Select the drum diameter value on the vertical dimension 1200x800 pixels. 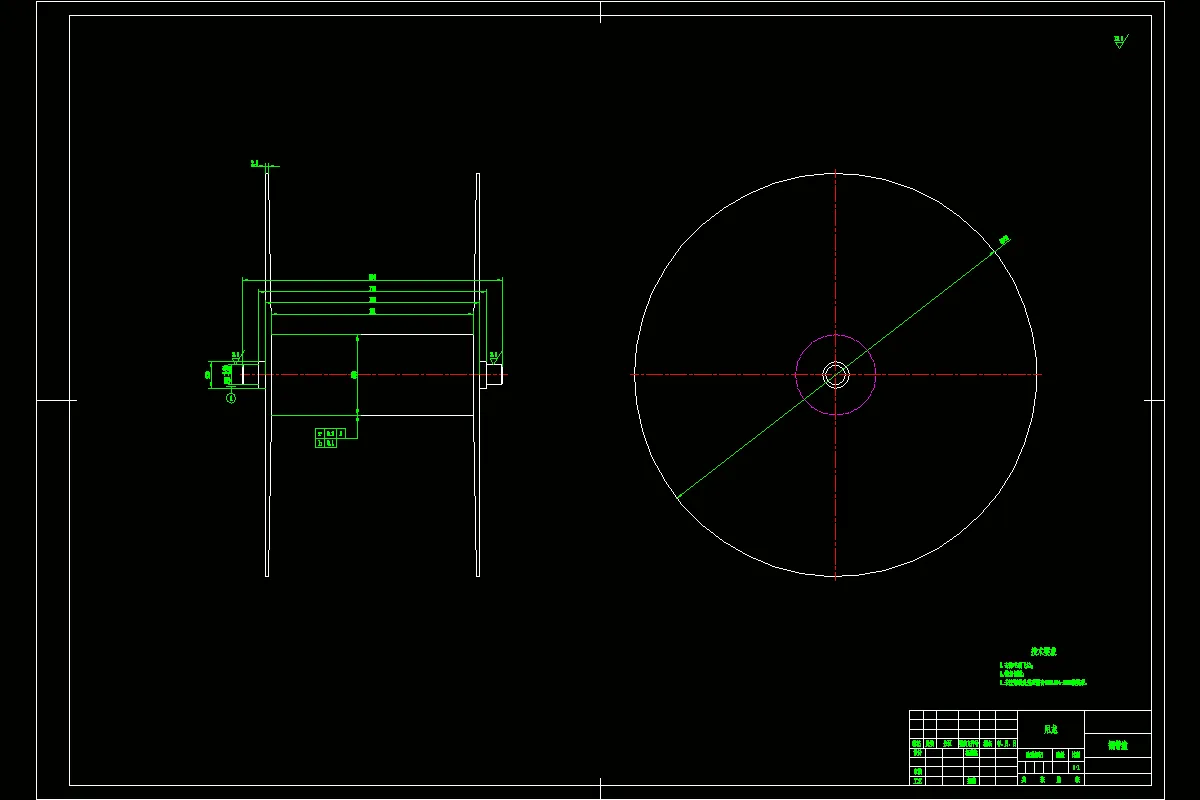click(x=354, y=375)
